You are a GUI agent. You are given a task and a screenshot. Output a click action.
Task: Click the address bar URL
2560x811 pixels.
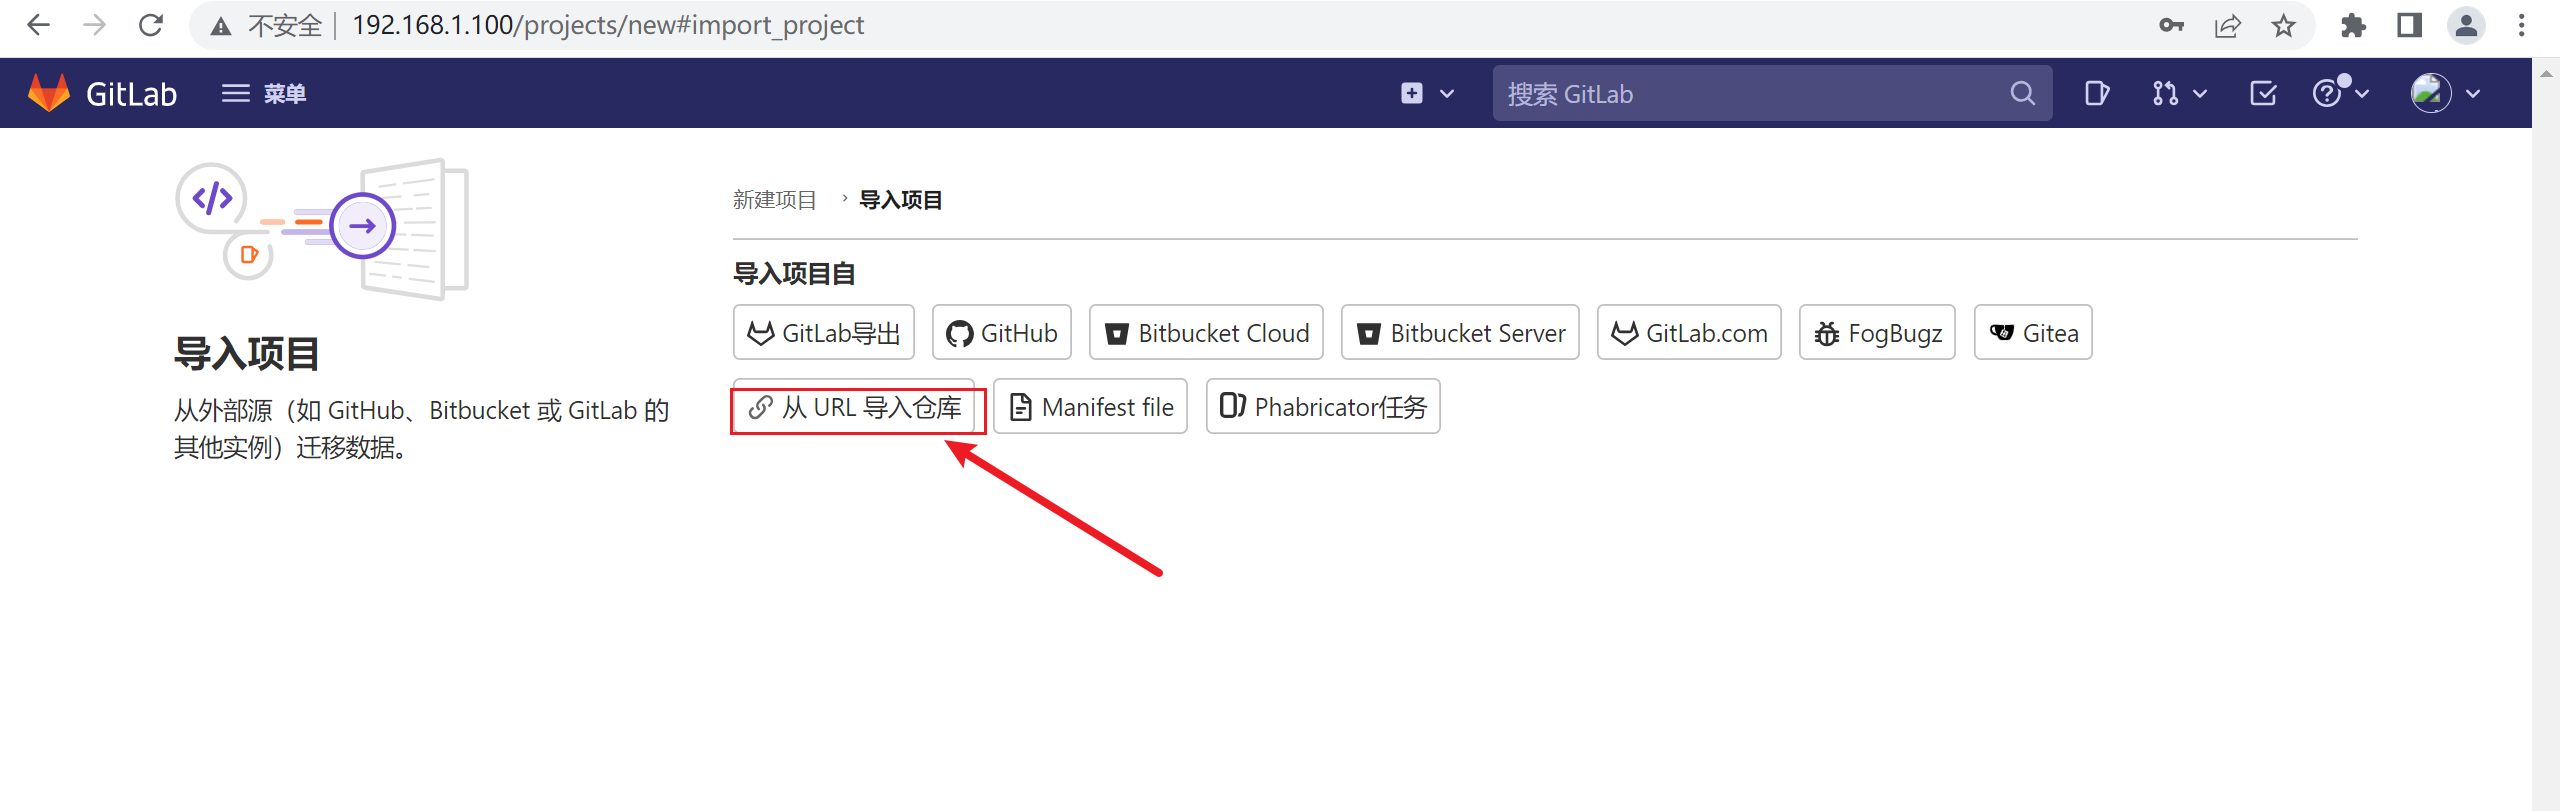608,26
